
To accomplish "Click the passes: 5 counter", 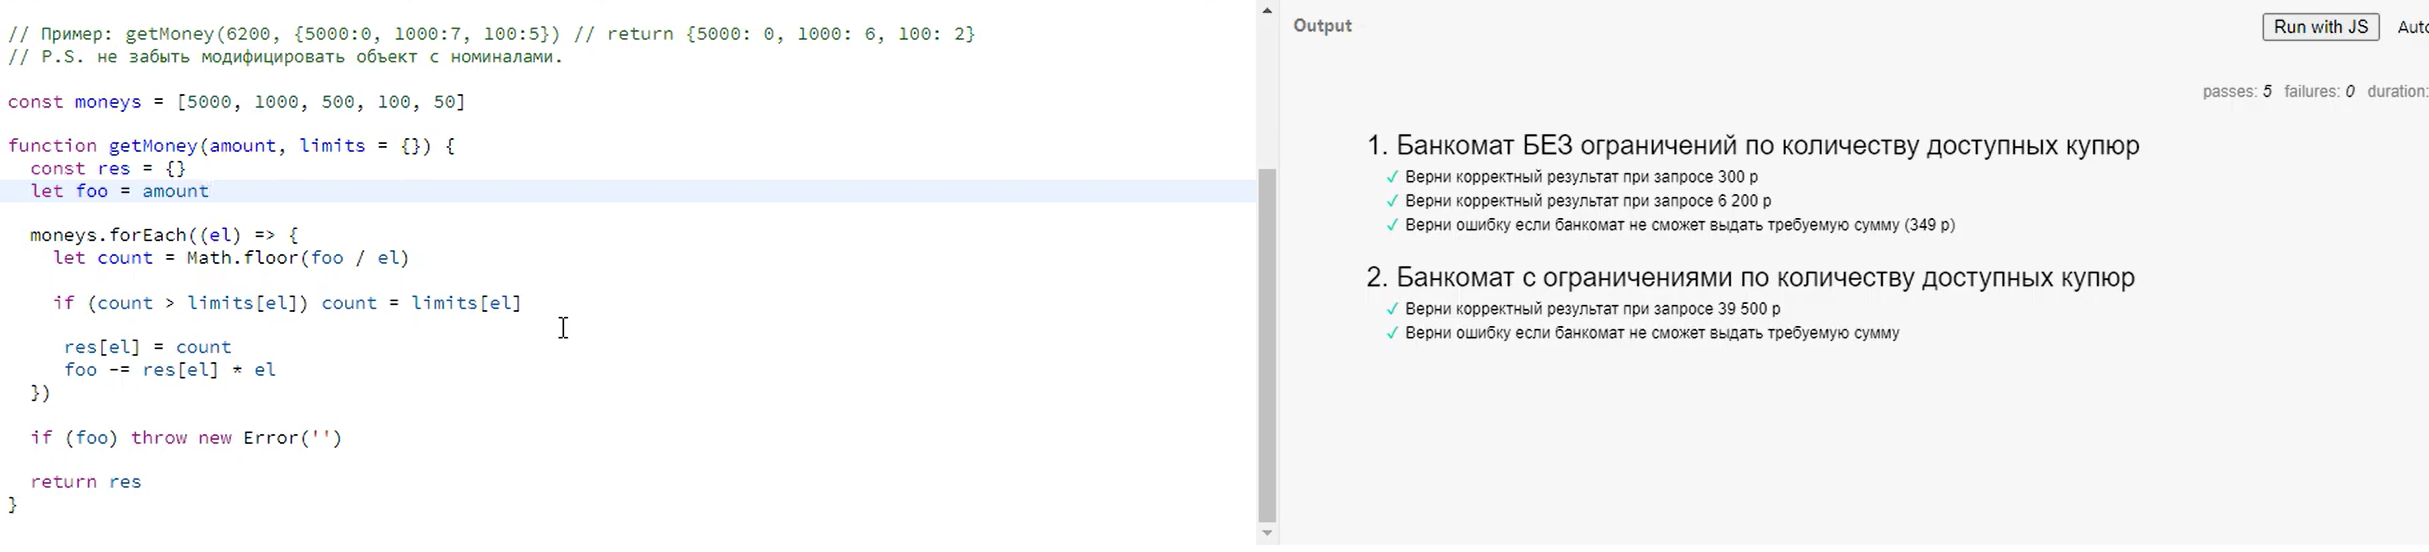I will tap(2236, 92).
